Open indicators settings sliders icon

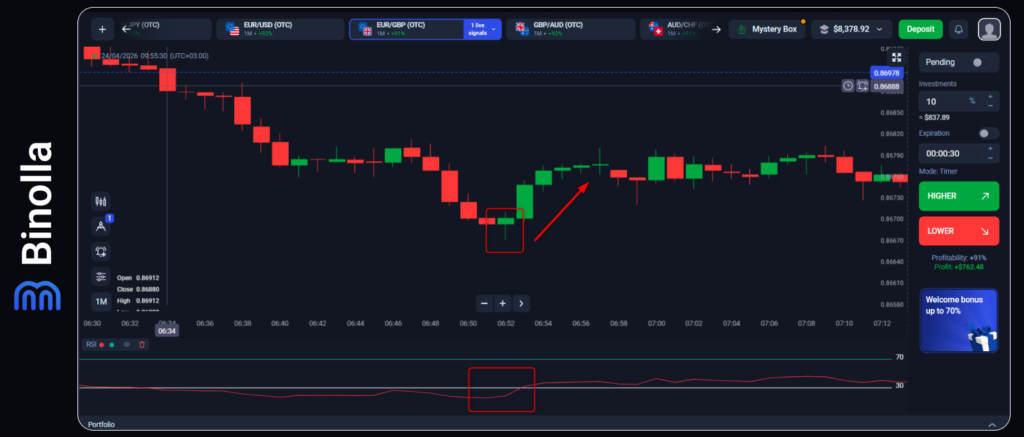[x=101, y=277]
